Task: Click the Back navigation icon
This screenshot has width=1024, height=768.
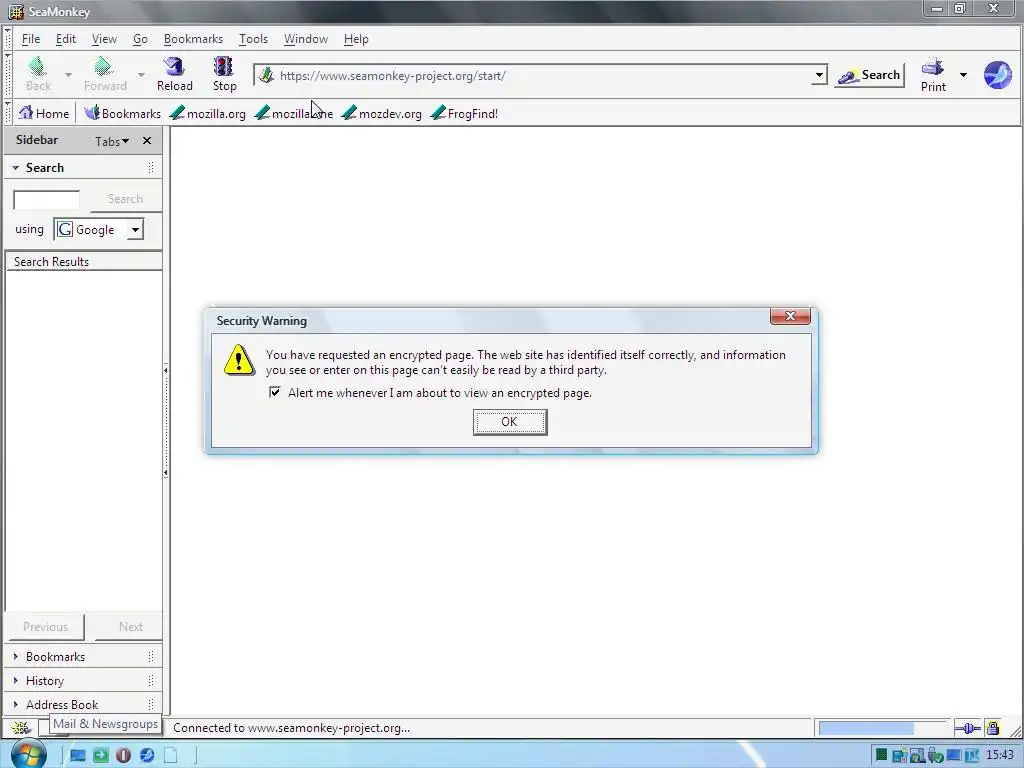Action: pyautogui.click(x=38, y=73)
